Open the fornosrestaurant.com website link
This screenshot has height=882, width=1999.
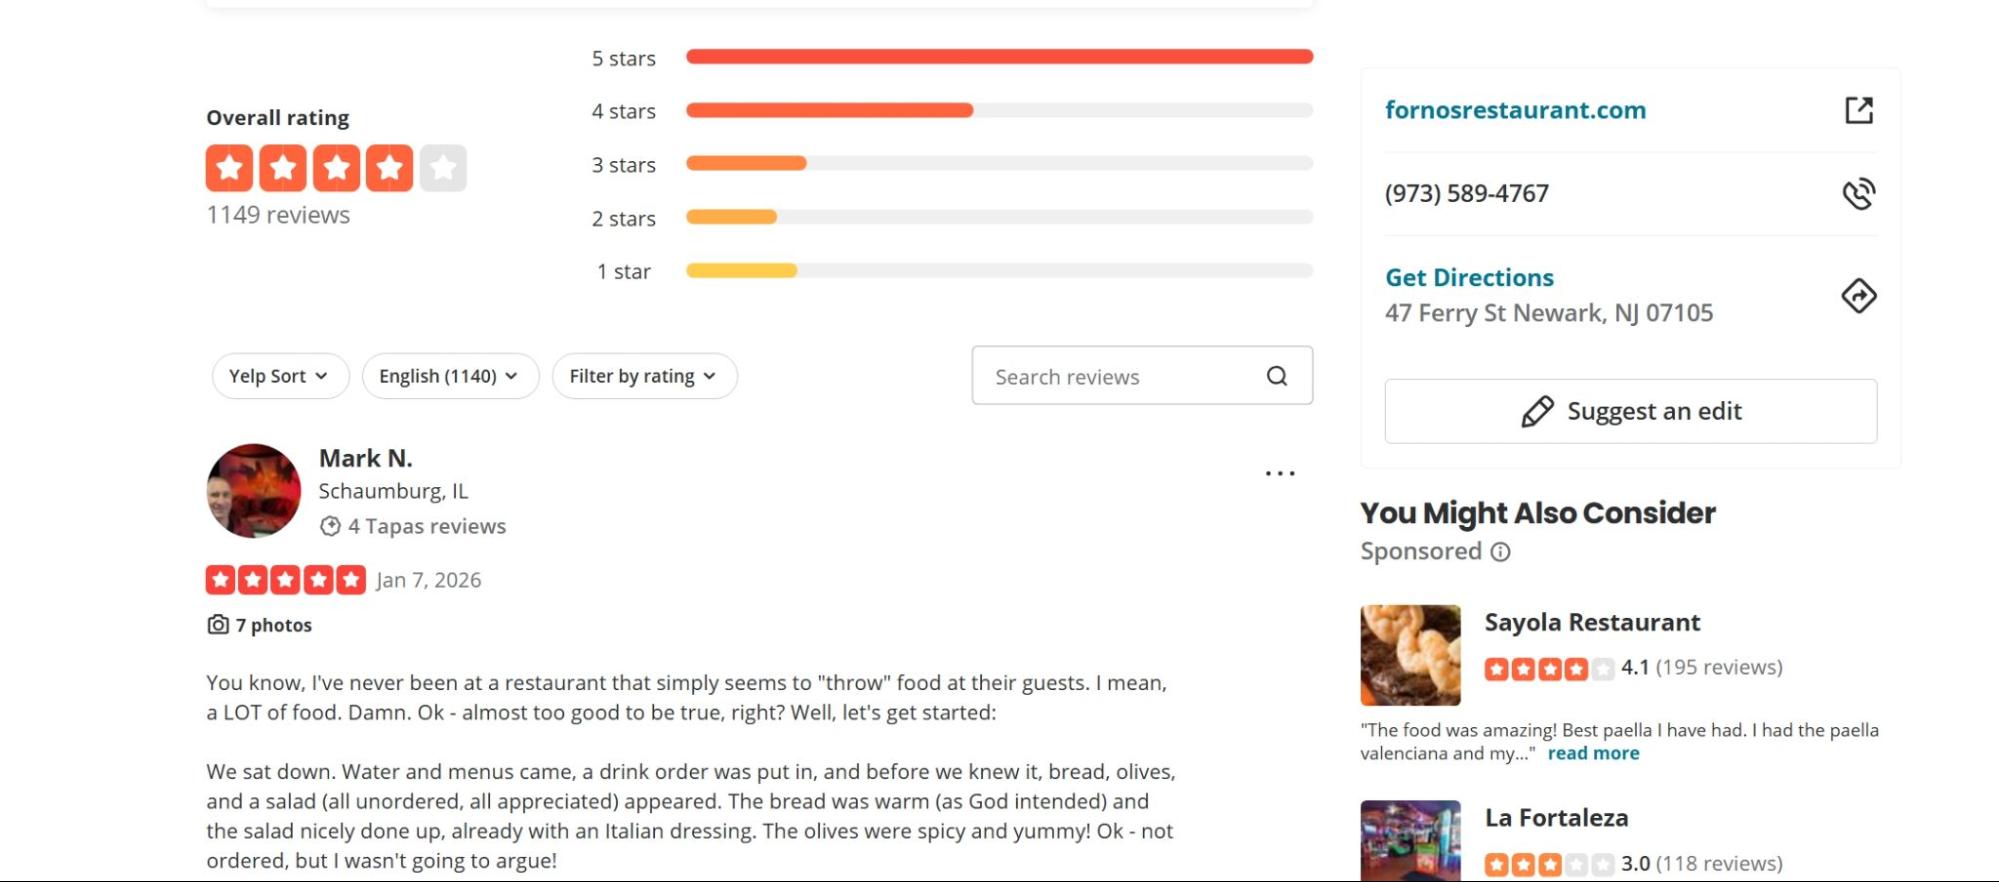tap(1514, 110)
